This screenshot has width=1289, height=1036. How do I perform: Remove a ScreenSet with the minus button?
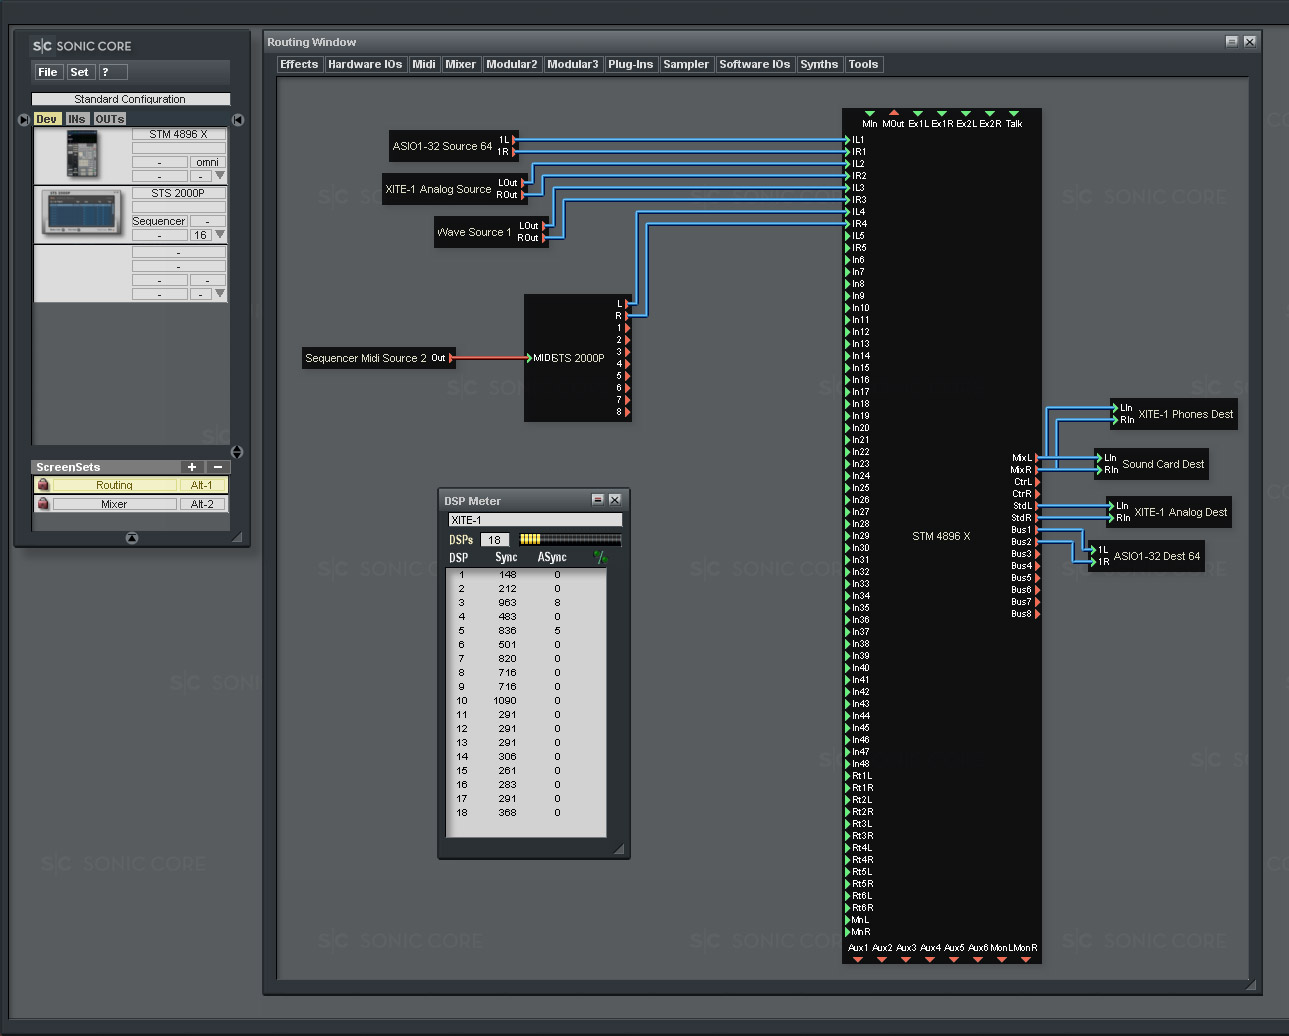(x=218, y=467)
